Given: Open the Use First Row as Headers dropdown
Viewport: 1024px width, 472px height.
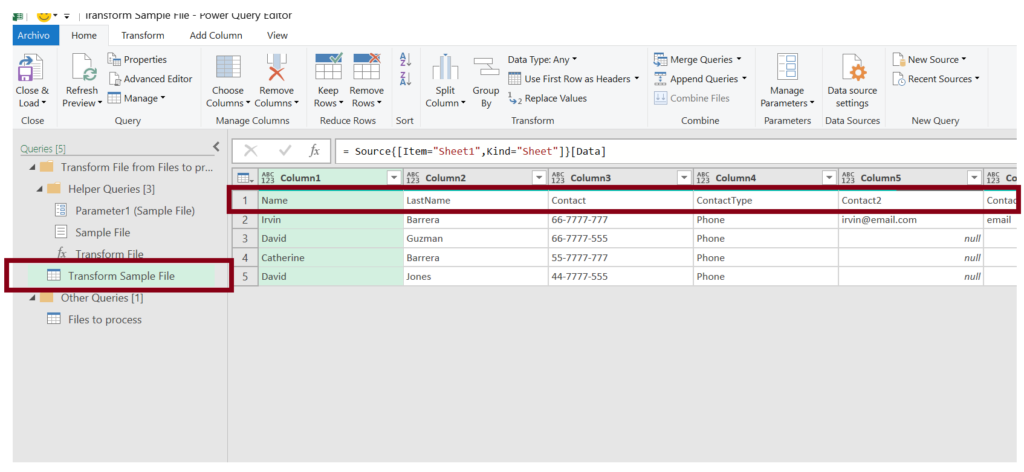Looking at the screenshot, I should pyautogui.click(x=573, y=79).
